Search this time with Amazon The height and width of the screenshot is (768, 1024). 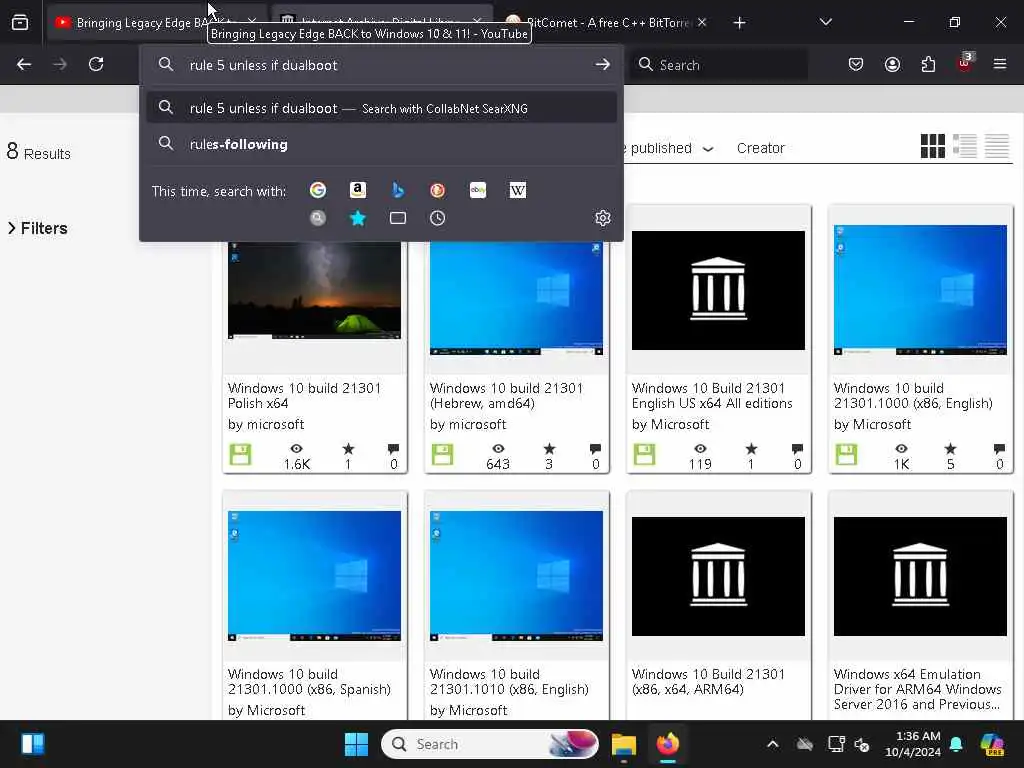pyautogui.click(x=357, y=190)
